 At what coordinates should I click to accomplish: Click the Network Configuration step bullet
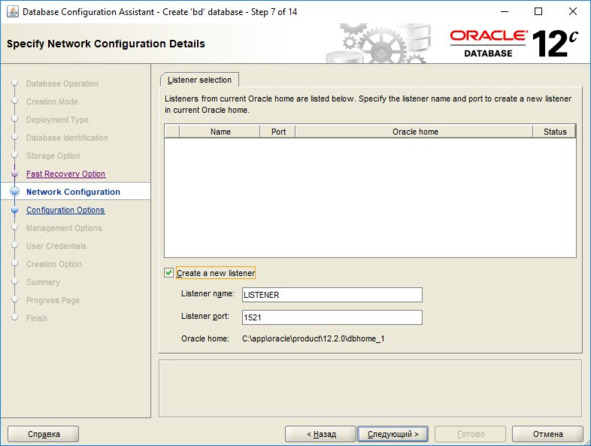[x=15, y=192]
